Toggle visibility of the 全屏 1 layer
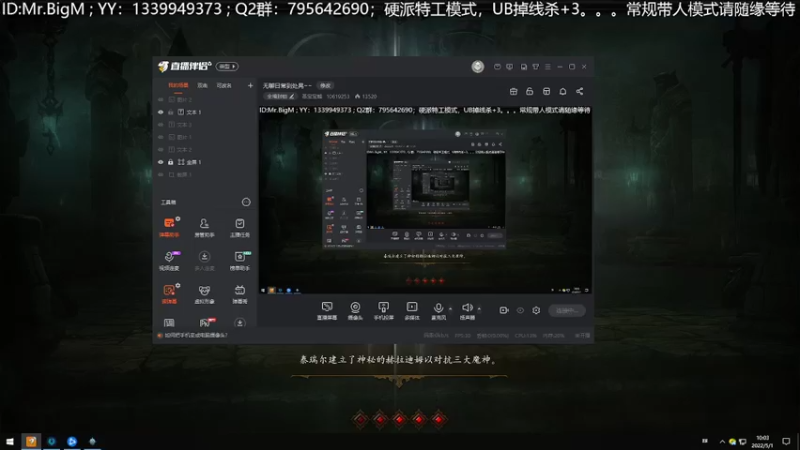 click(x=161, y=162)
